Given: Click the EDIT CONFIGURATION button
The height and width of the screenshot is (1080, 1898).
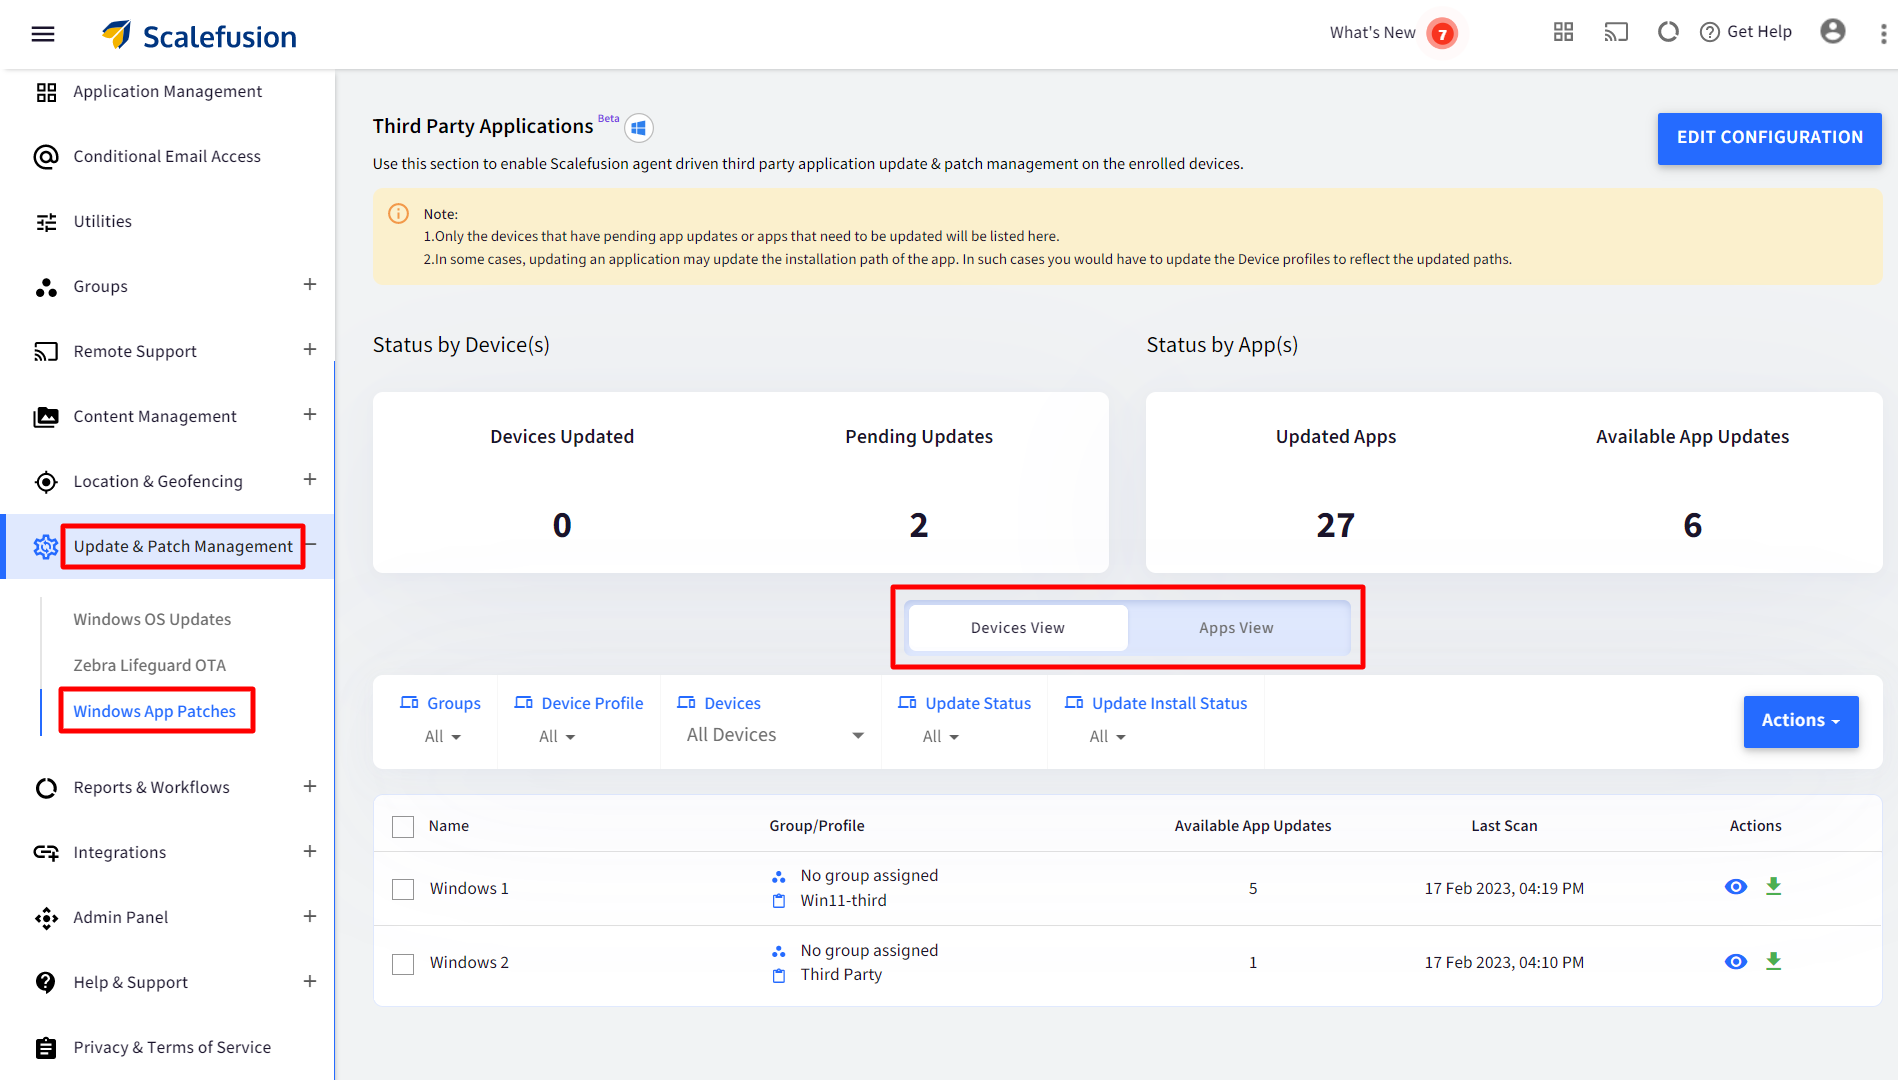Looking at the screenshot, I should point(1769,138).
